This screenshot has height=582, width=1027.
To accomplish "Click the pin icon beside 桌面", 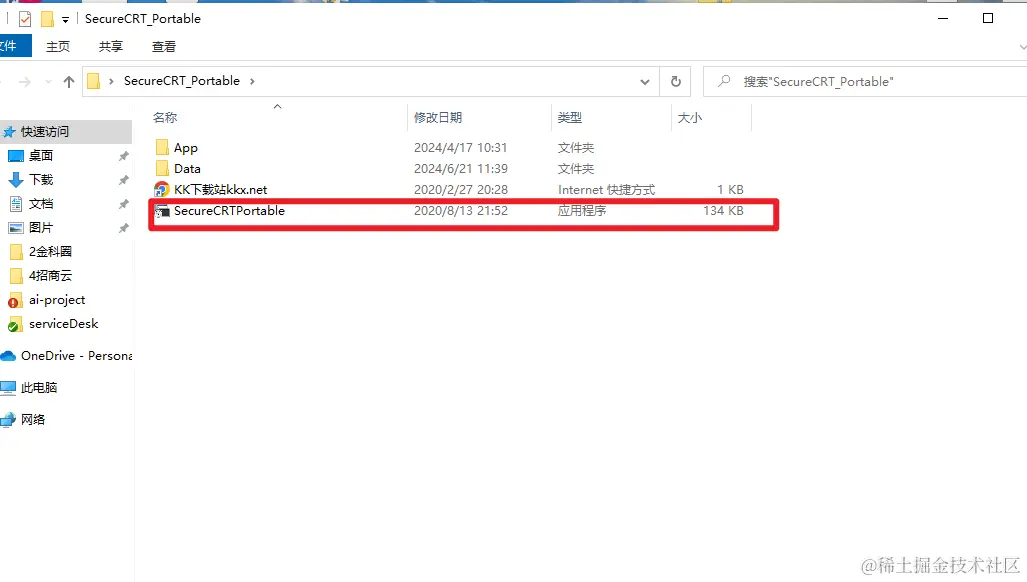I will (123, 156).
